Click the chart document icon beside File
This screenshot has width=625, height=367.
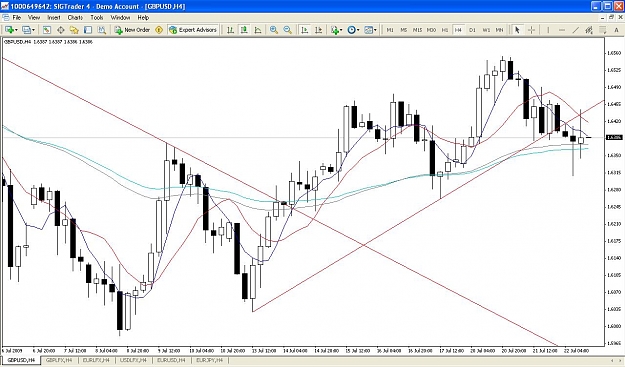(6, 18)
